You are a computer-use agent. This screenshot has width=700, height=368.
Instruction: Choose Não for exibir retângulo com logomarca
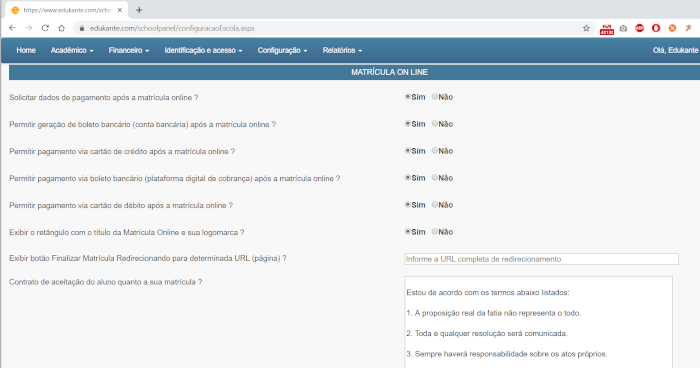434,231
